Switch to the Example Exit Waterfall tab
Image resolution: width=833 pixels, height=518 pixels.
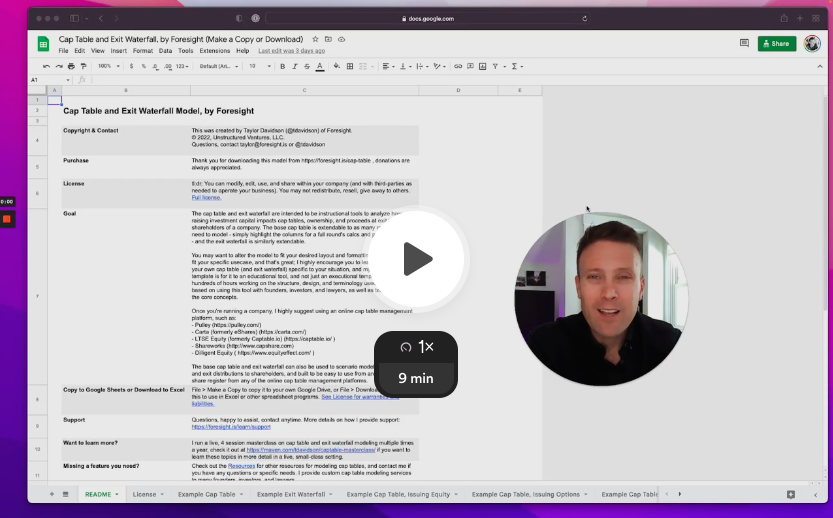291,494
